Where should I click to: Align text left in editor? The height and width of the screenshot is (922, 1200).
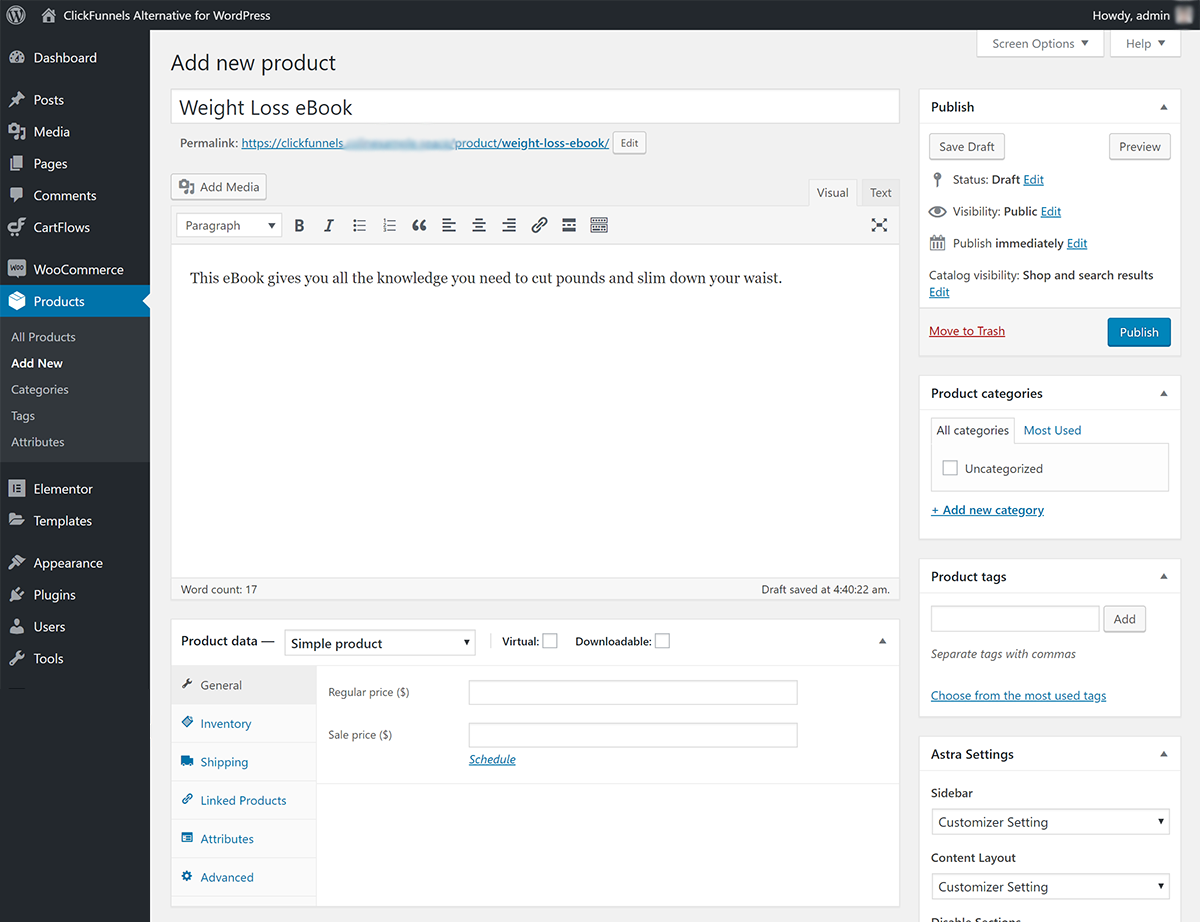(x=449, y=225)
